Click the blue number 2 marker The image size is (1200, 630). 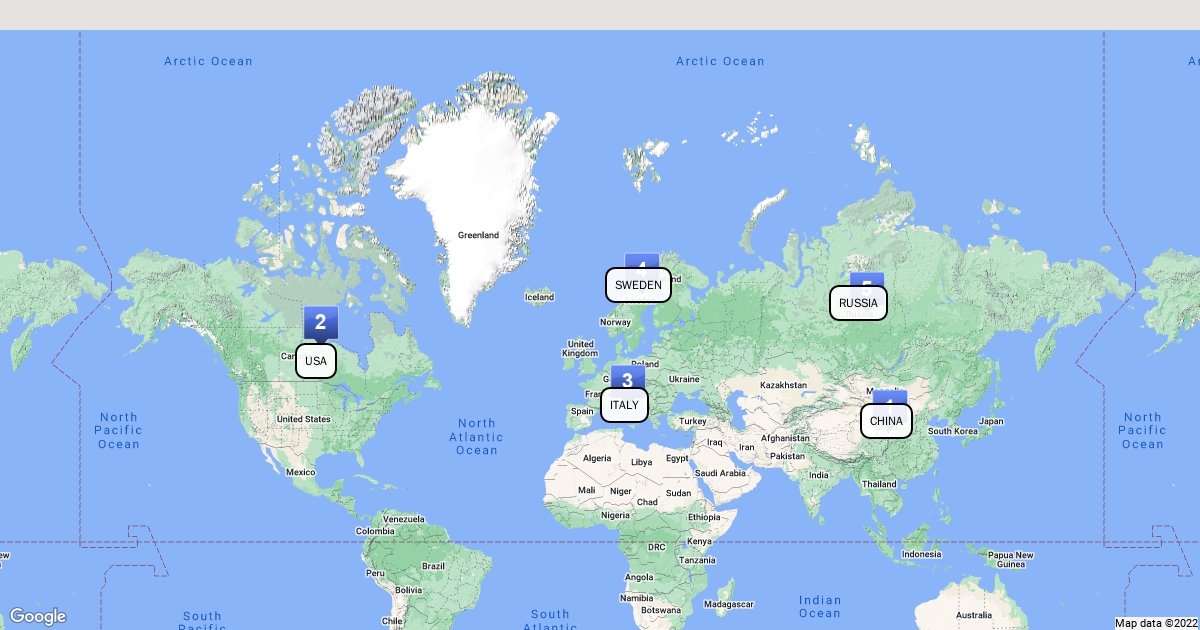tap(320, 322)
